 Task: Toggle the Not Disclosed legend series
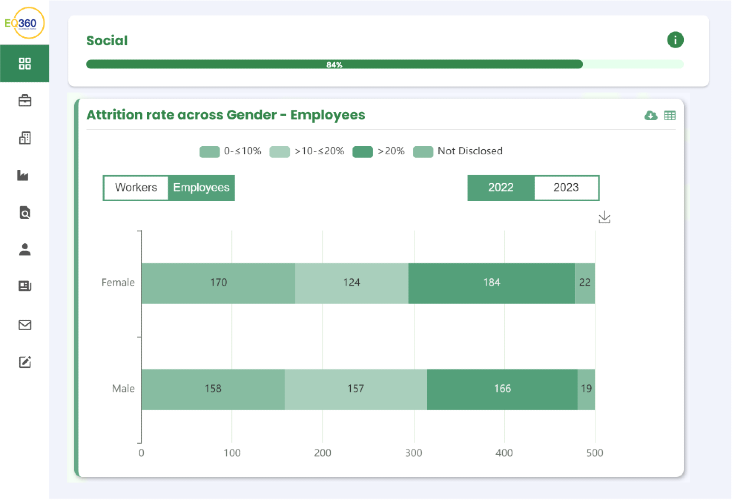pyautogui.click(x=458, y=151)
